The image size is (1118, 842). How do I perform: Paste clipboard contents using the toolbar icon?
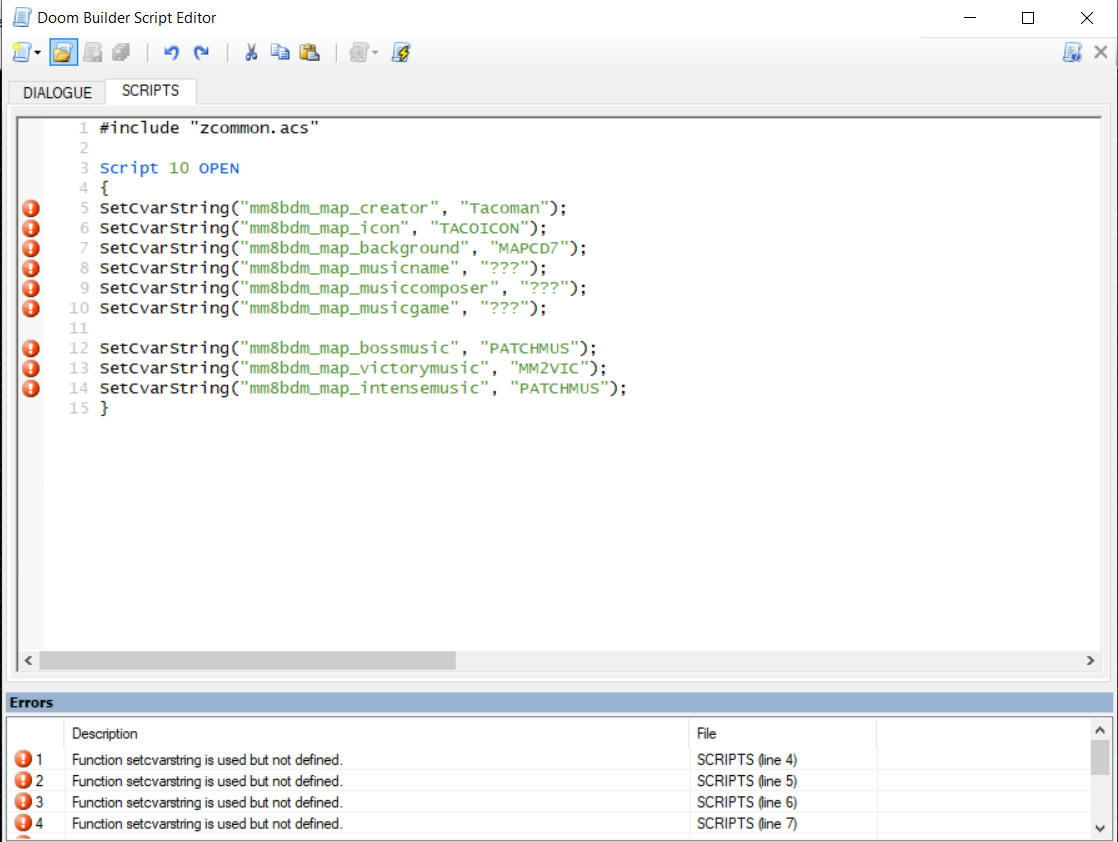(x=309, y=53)
